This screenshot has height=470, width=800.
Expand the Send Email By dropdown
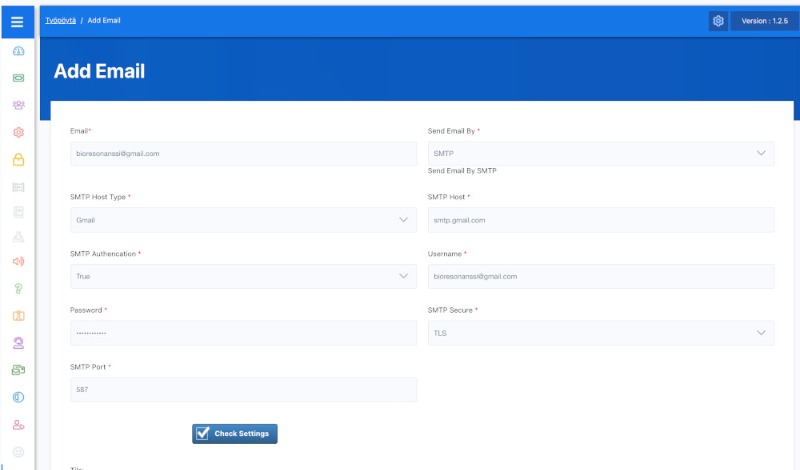coord(600,153)
